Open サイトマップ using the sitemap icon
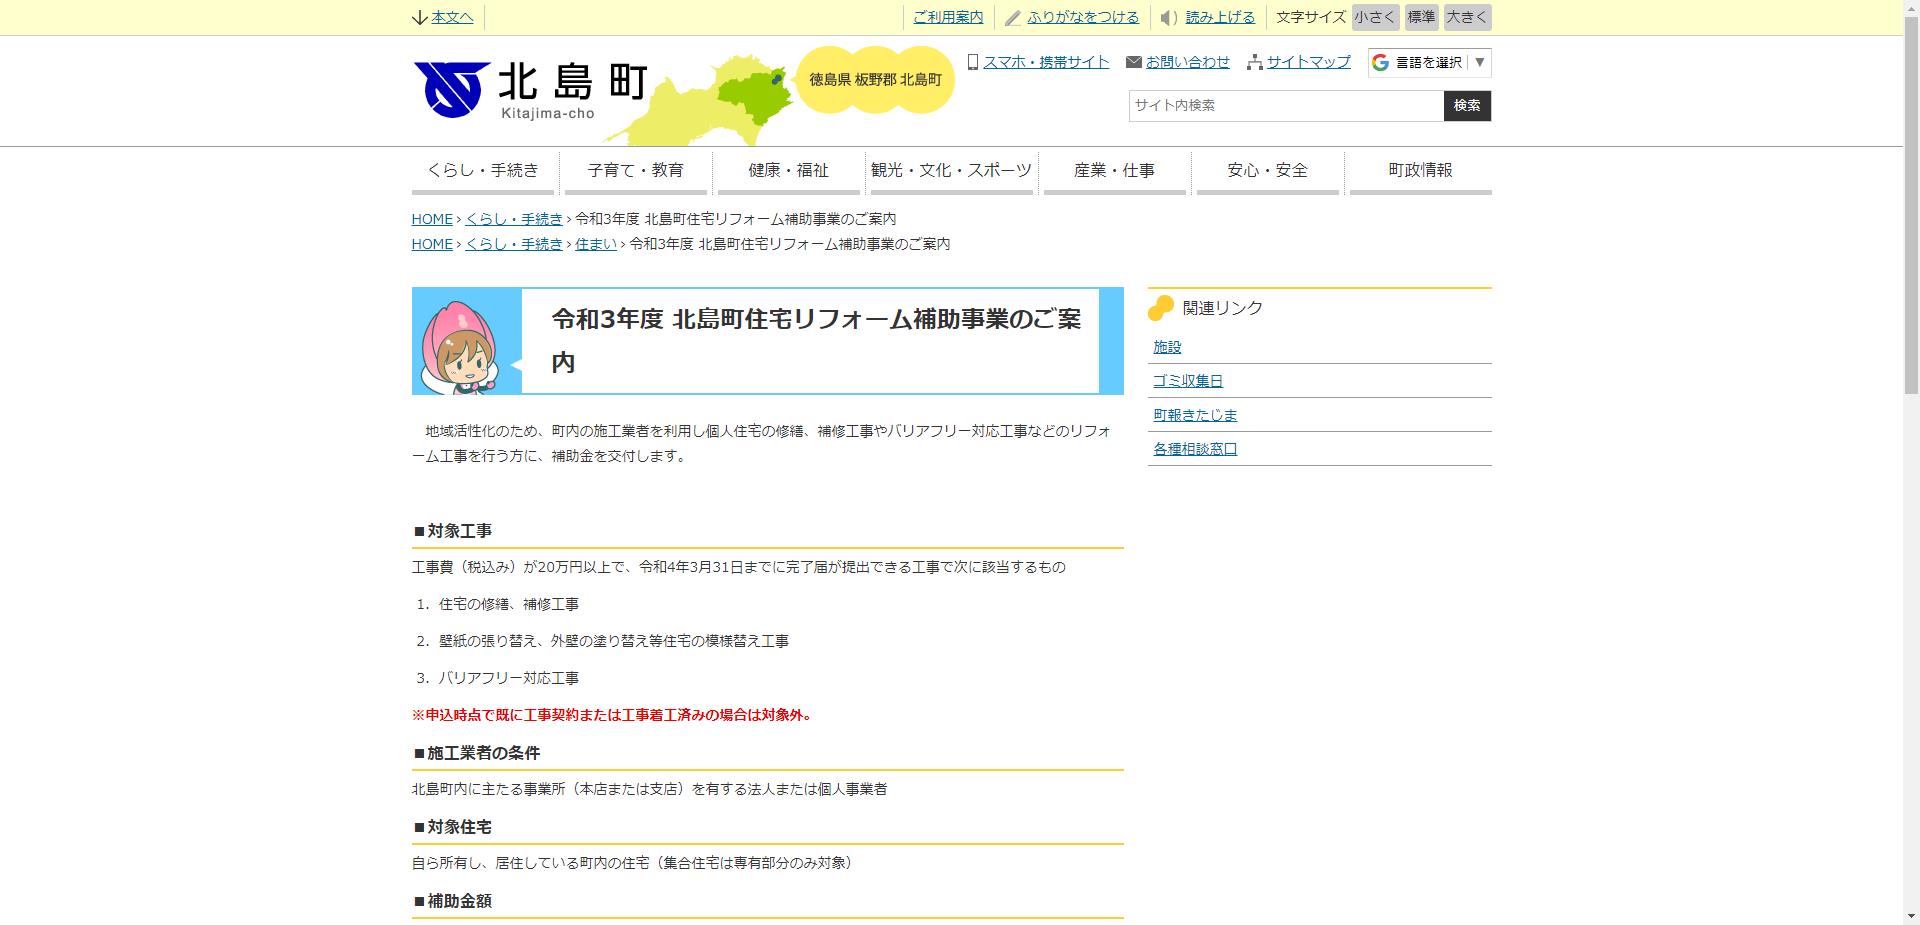The width and height of the screenshot is (1920, 925). 1253,63
